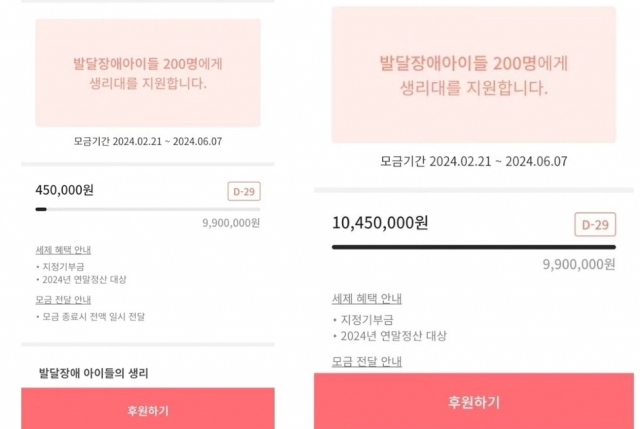Click the 9,900,000원 goal under the full bar
This screenshot has height=429, width=640.
click(579, 265)
